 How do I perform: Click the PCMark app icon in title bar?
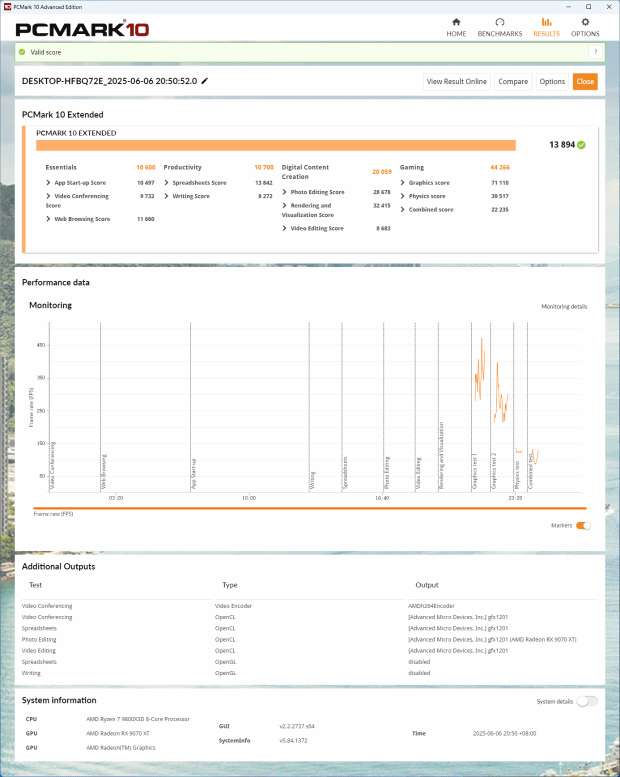click(x=7, y=7)
